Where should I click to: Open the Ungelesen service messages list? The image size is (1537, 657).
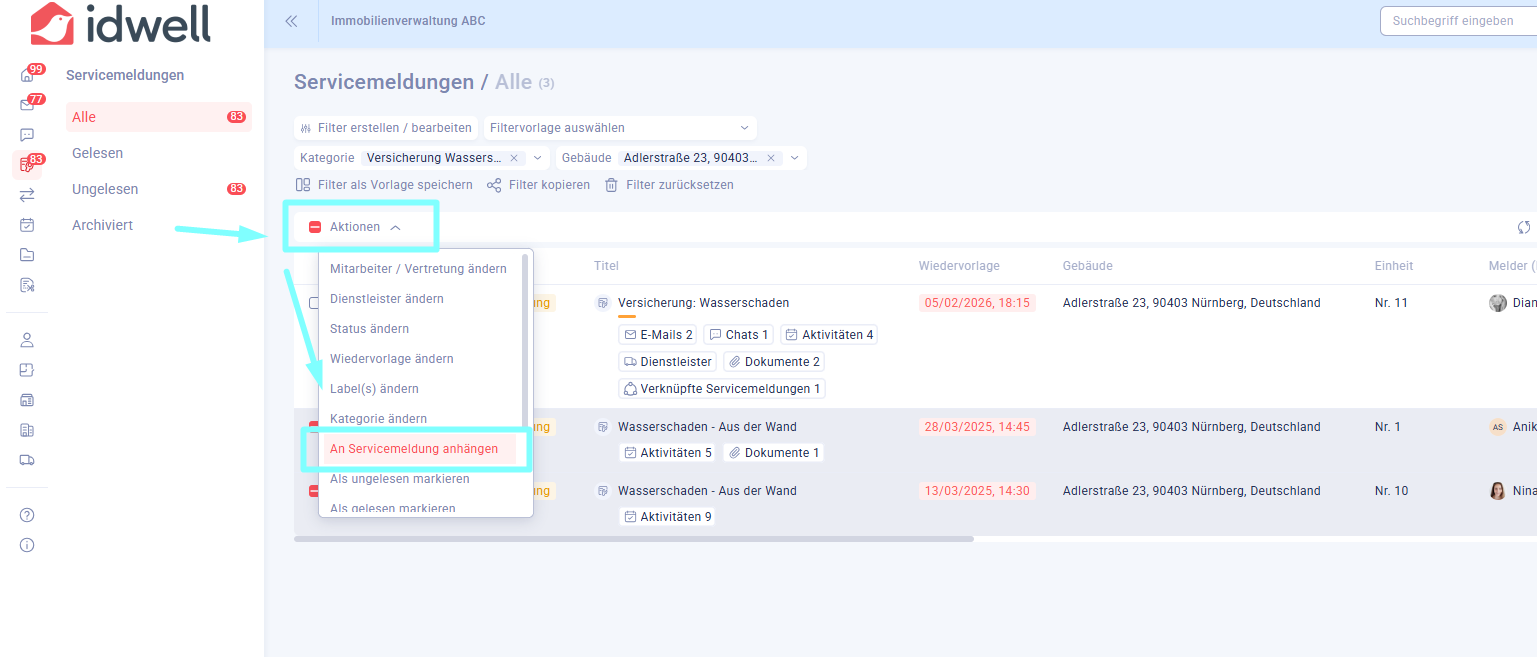tap(105, 189)
